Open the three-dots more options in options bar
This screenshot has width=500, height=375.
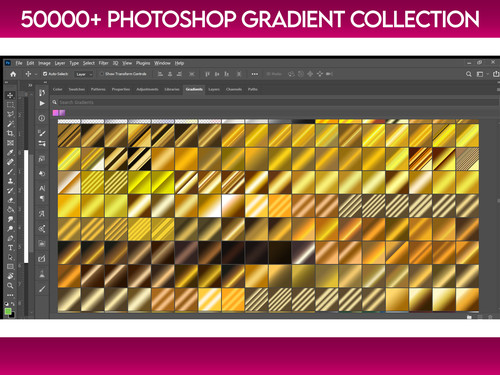[255, 74]
